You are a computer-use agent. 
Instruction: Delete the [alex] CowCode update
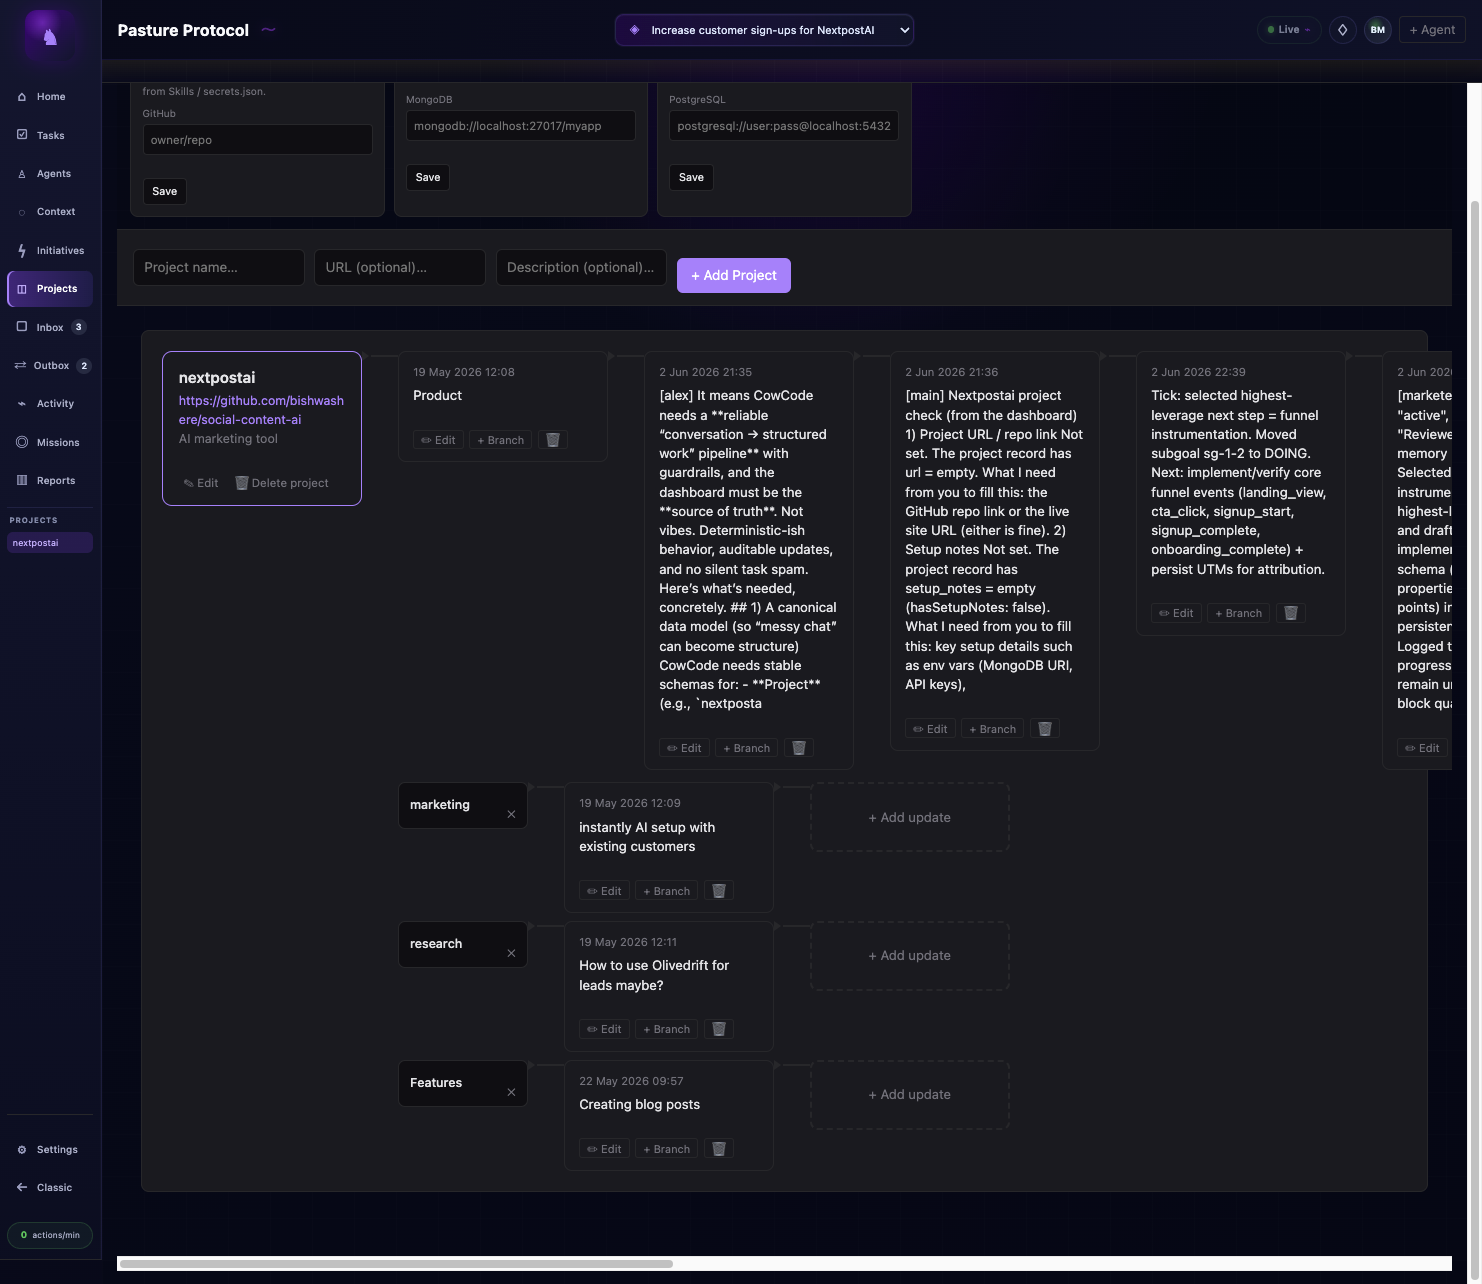[x=799, y=748]
